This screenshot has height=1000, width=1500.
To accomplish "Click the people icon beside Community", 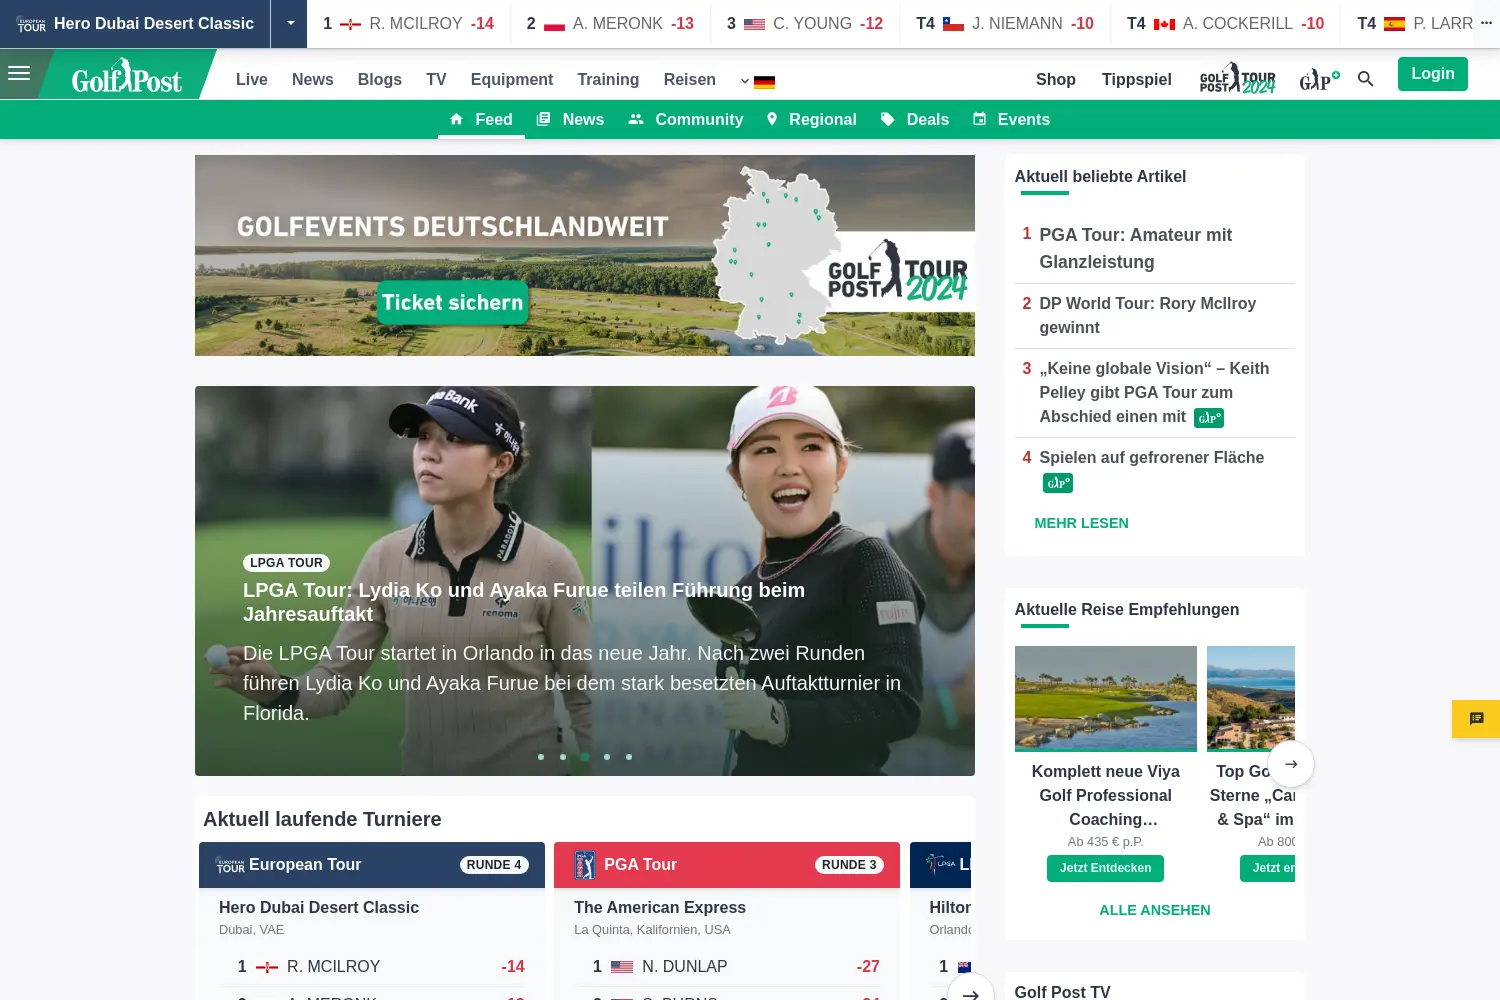I will point(636,119).
